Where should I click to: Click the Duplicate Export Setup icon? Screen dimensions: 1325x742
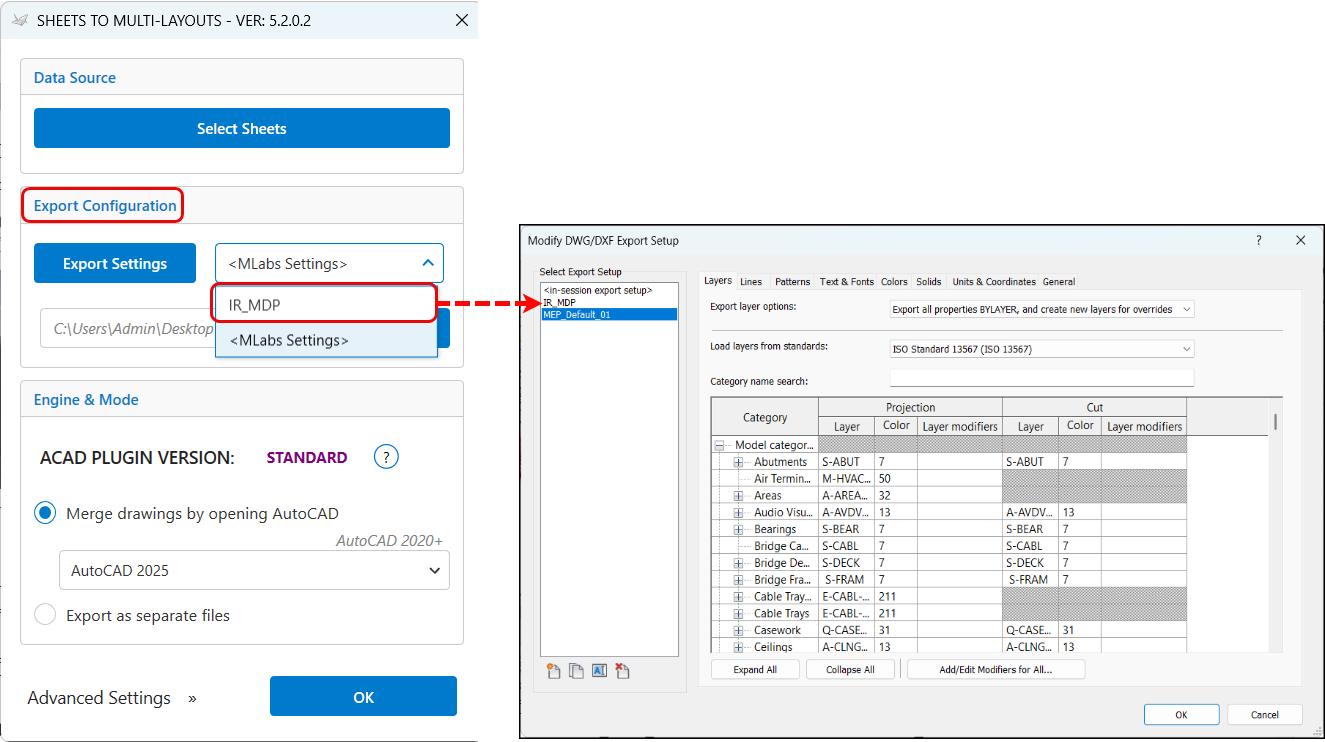coord(576,671)
